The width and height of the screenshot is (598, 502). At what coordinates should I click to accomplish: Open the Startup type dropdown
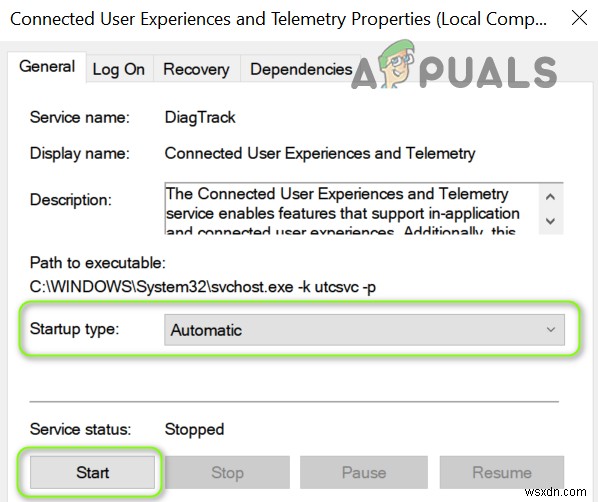(x=364, y=330)
